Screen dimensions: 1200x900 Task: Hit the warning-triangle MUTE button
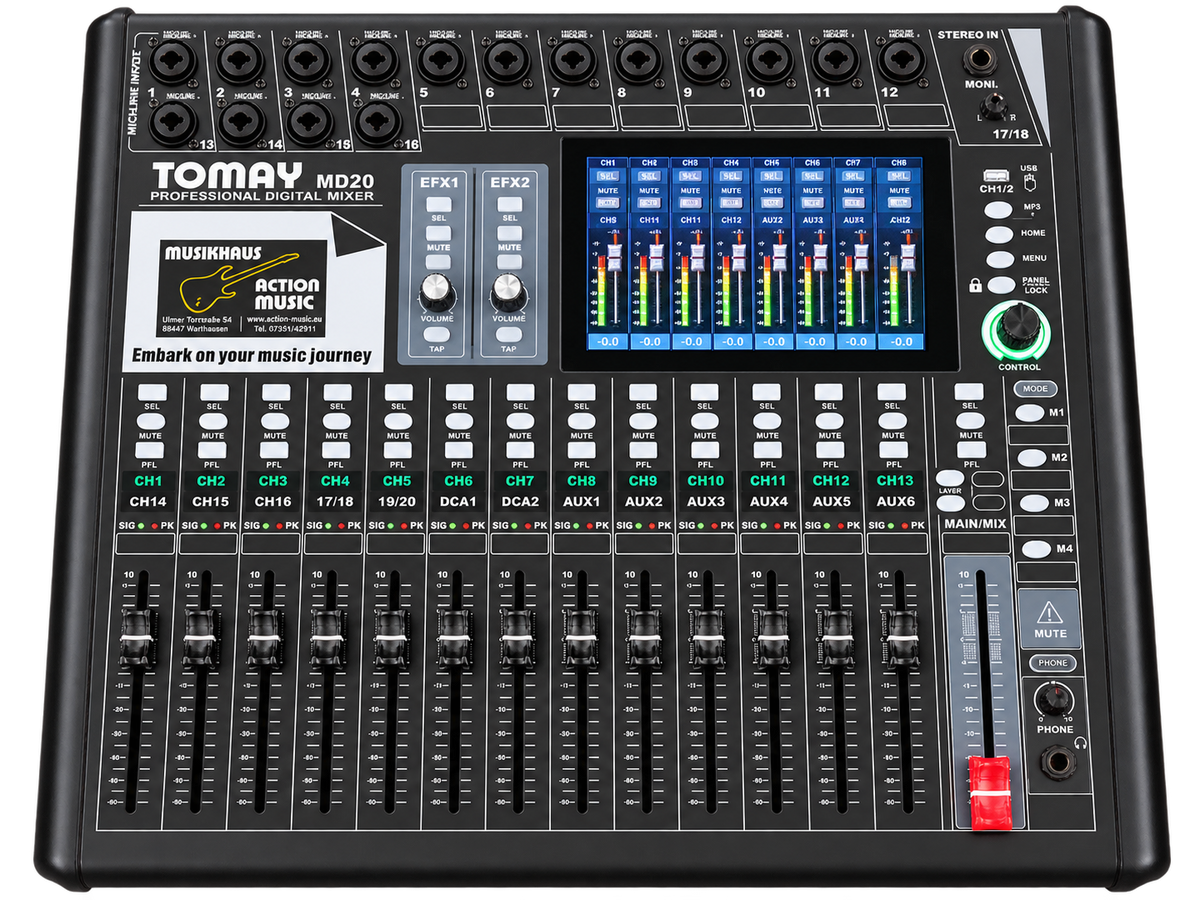click(x=1050, y=620)
